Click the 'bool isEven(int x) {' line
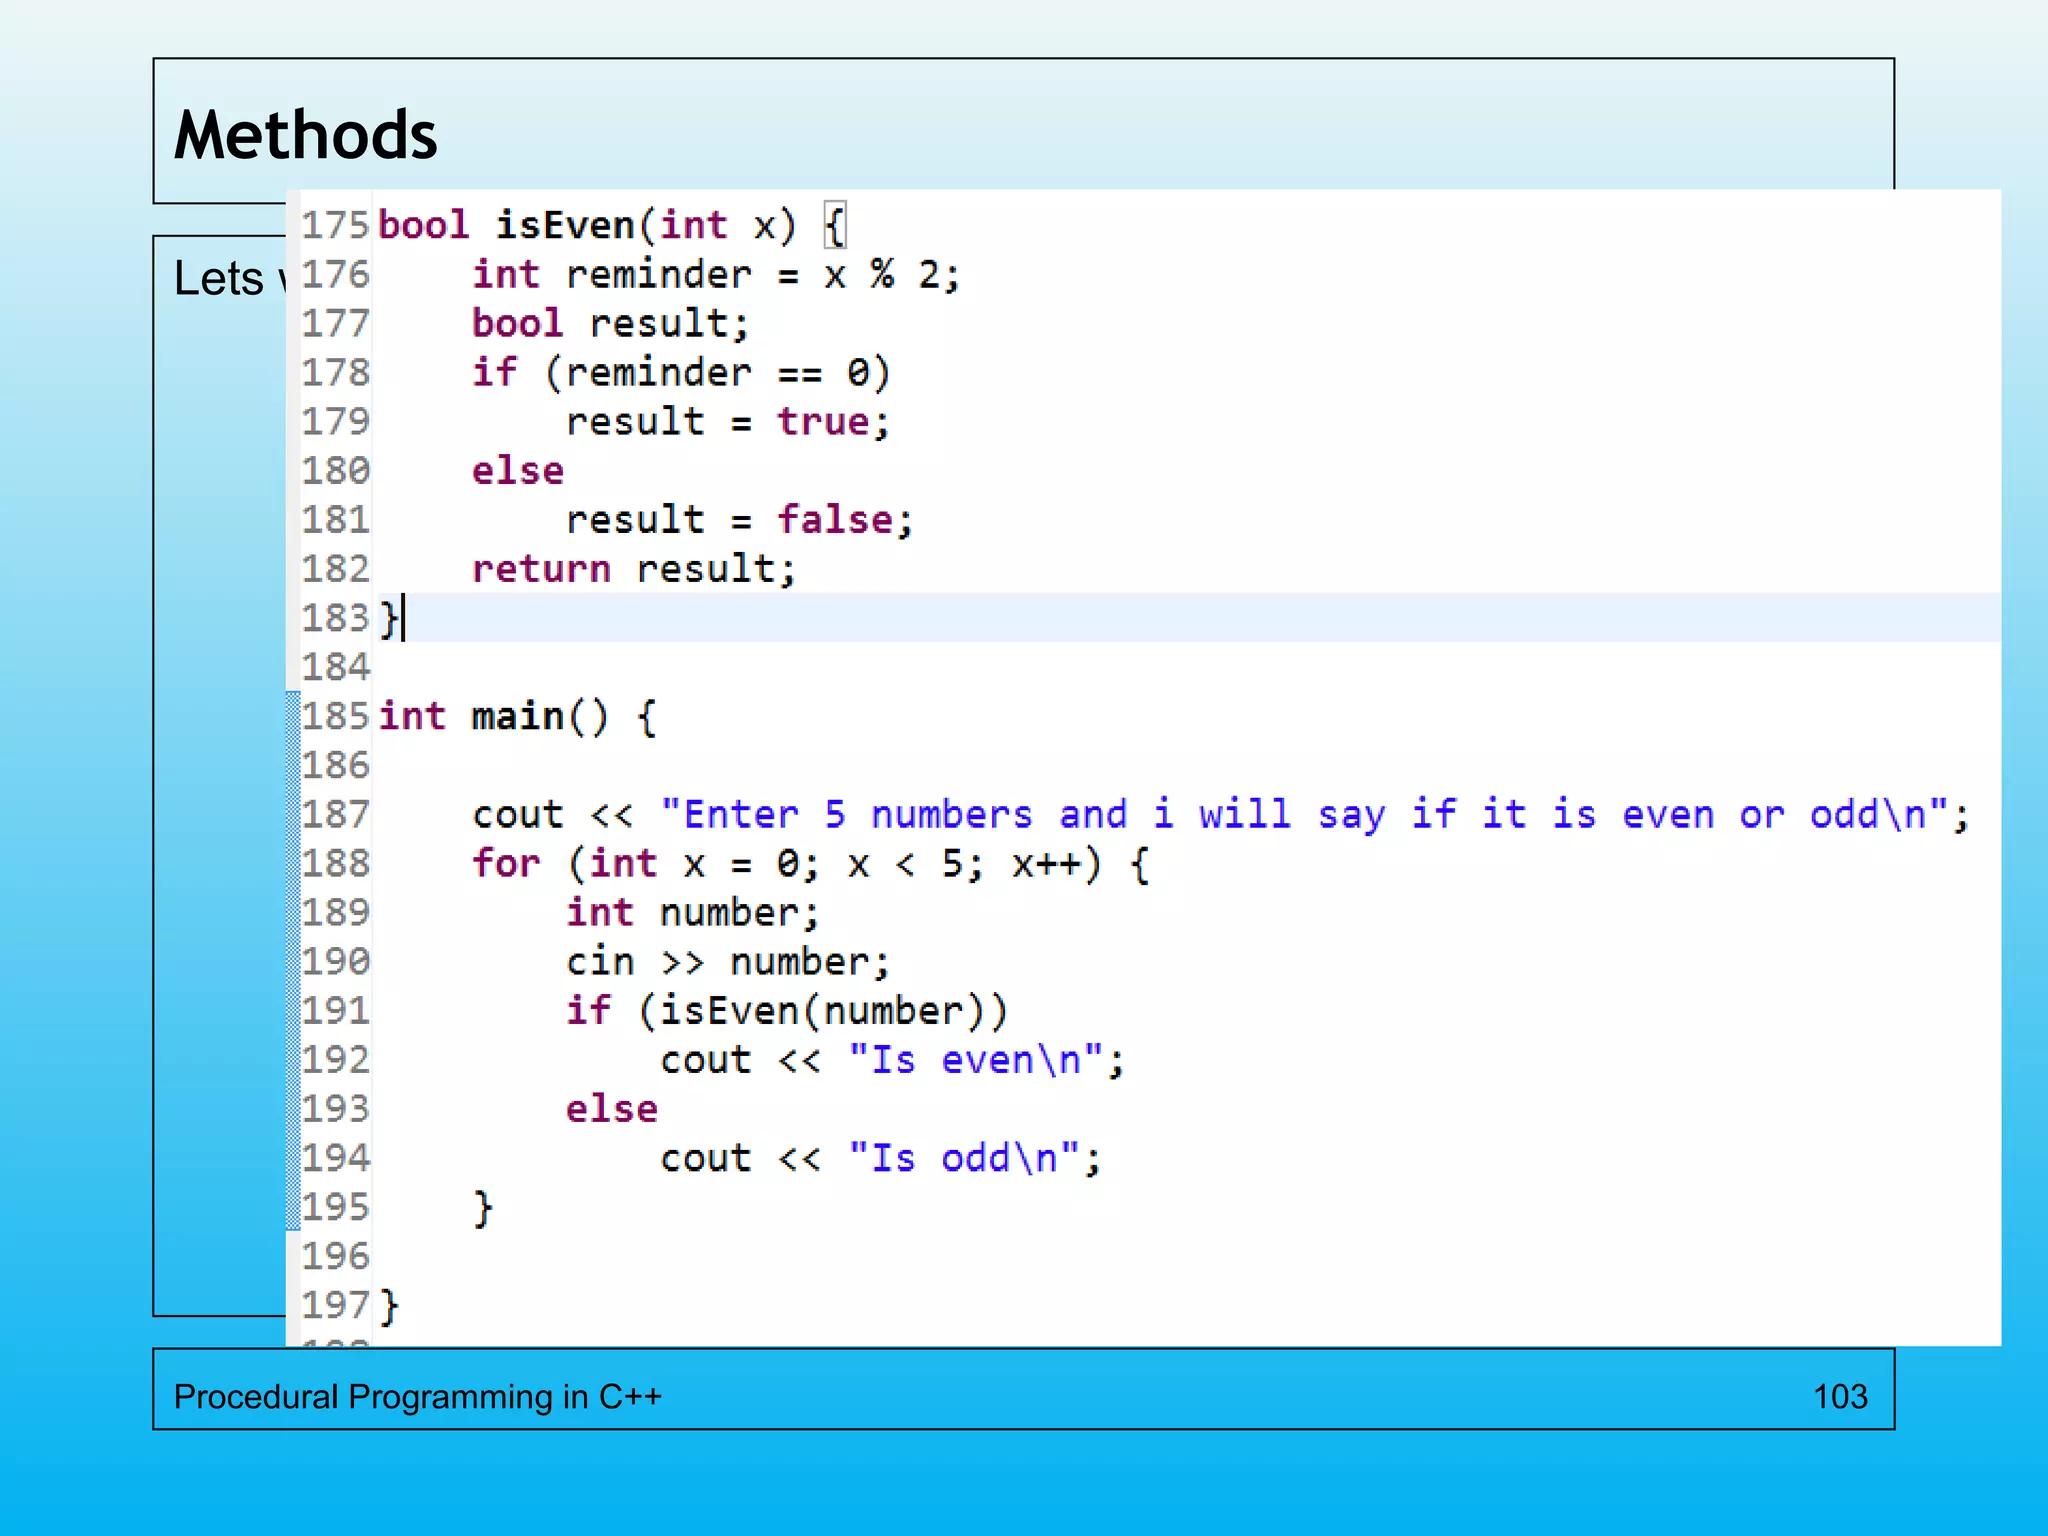The image size is (2048, 1536). click(612, 225)
